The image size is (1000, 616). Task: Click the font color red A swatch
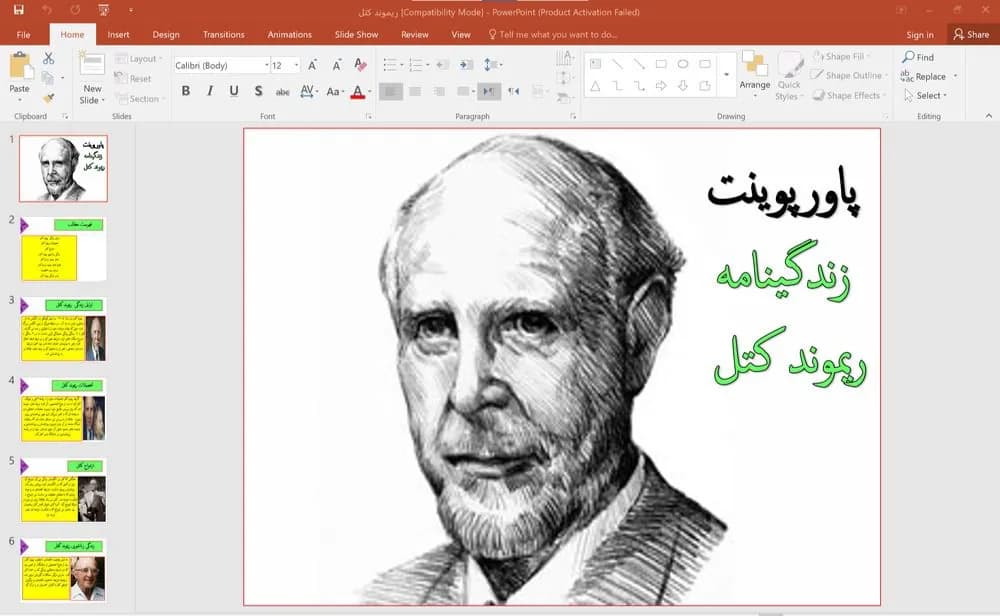[358, 92]
